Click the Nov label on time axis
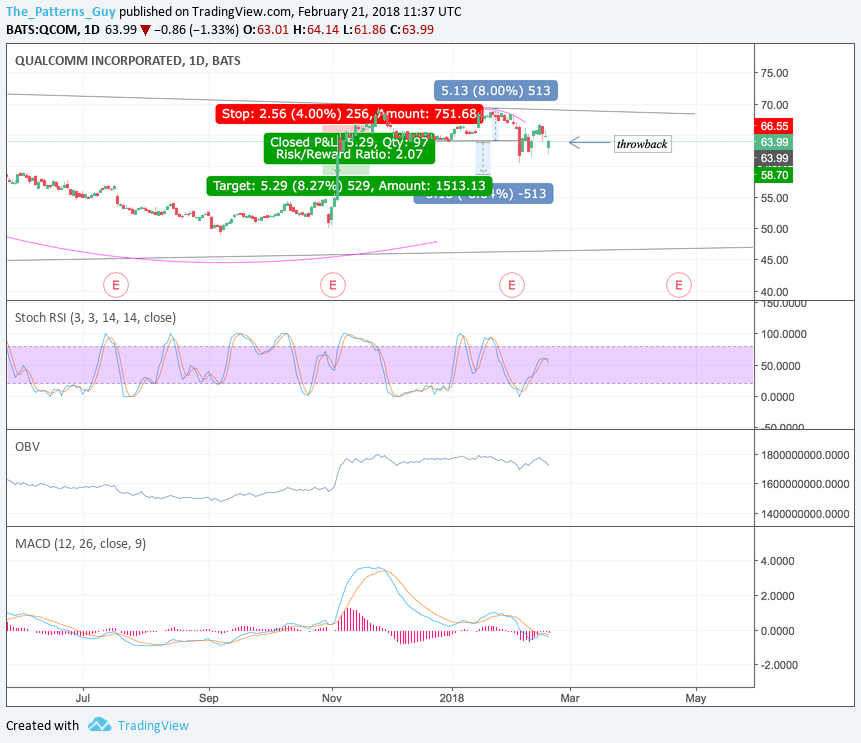Viewport: 861px width, 743px height. tap(332, 698)
